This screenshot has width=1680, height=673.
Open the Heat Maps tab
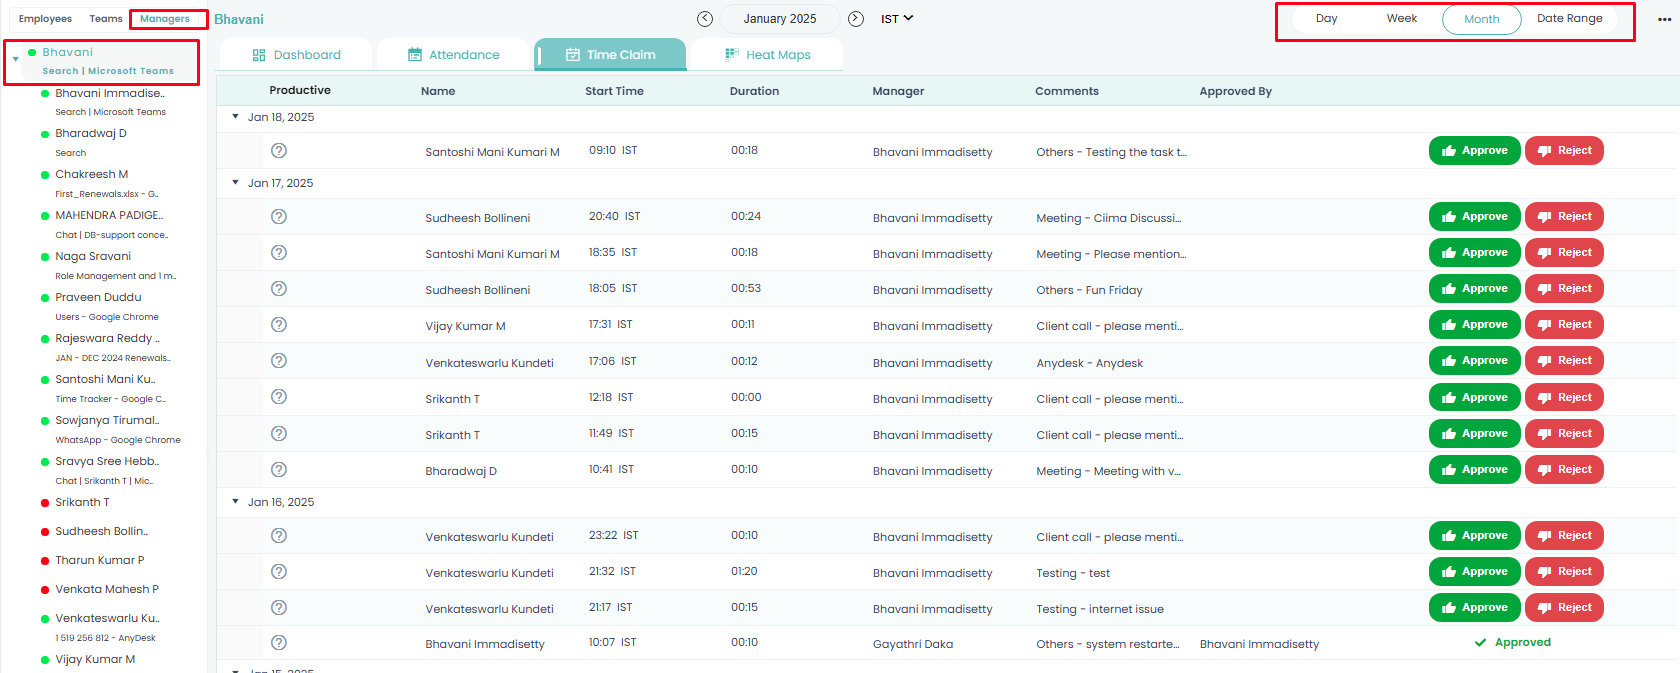coord(767,55)
